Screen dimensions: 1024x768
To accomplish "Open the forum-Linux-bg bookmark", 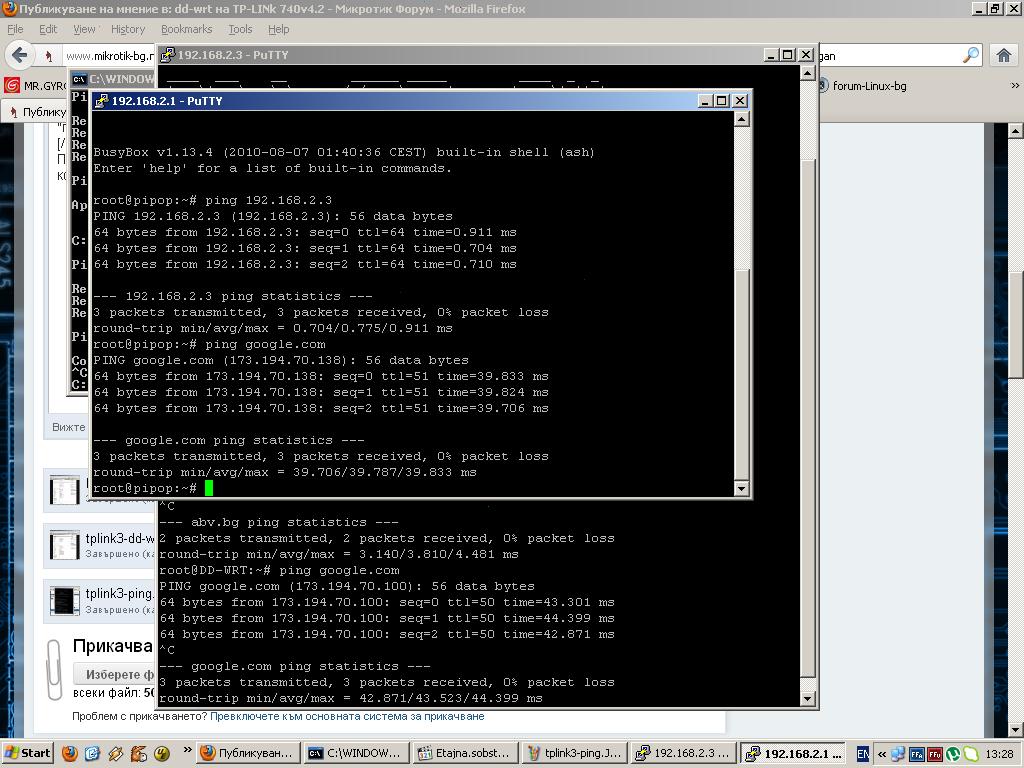I will 868,86.
